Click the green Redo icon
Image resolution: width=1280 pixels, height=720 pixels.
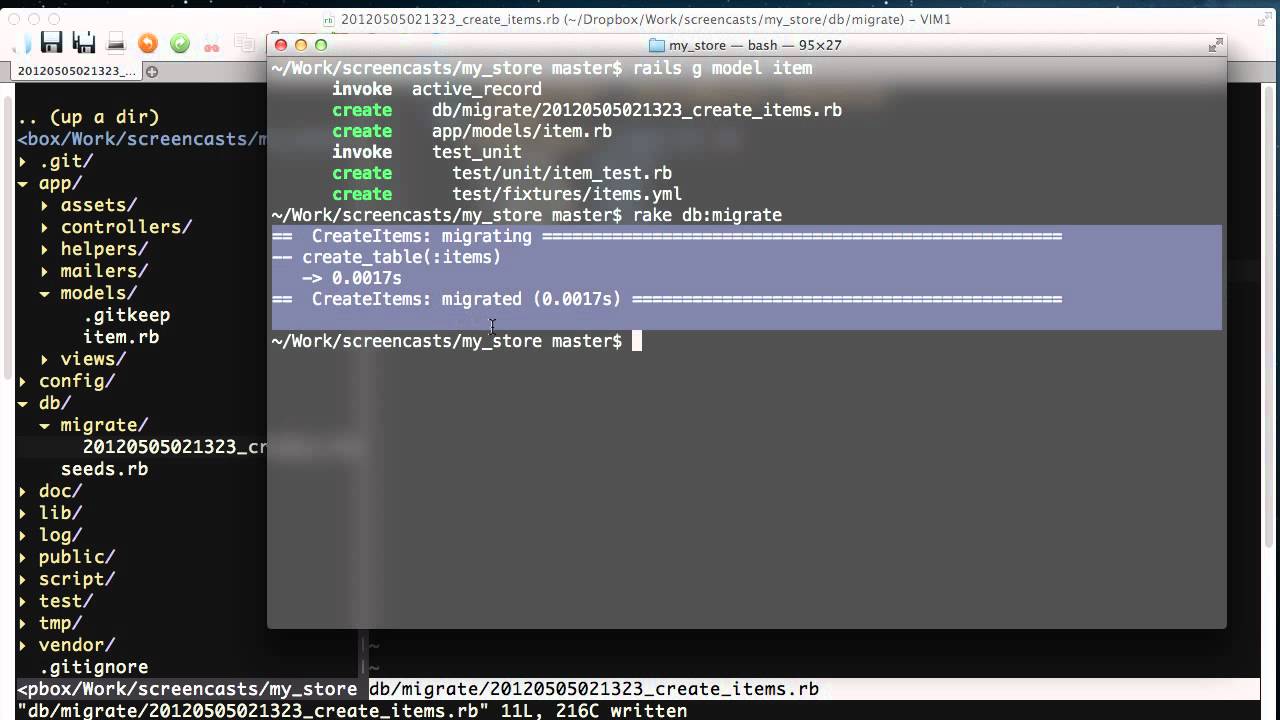point(180,43)
